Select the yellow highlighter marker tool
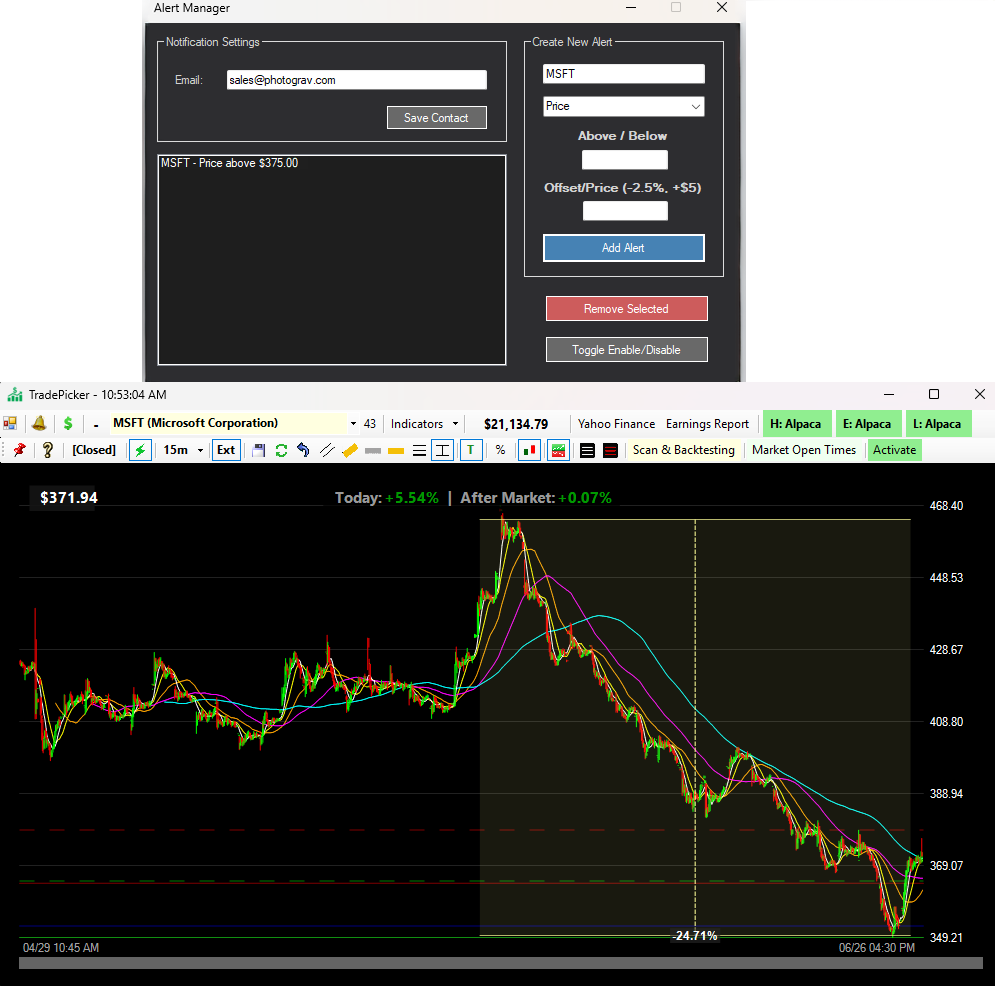 point(350,450)
